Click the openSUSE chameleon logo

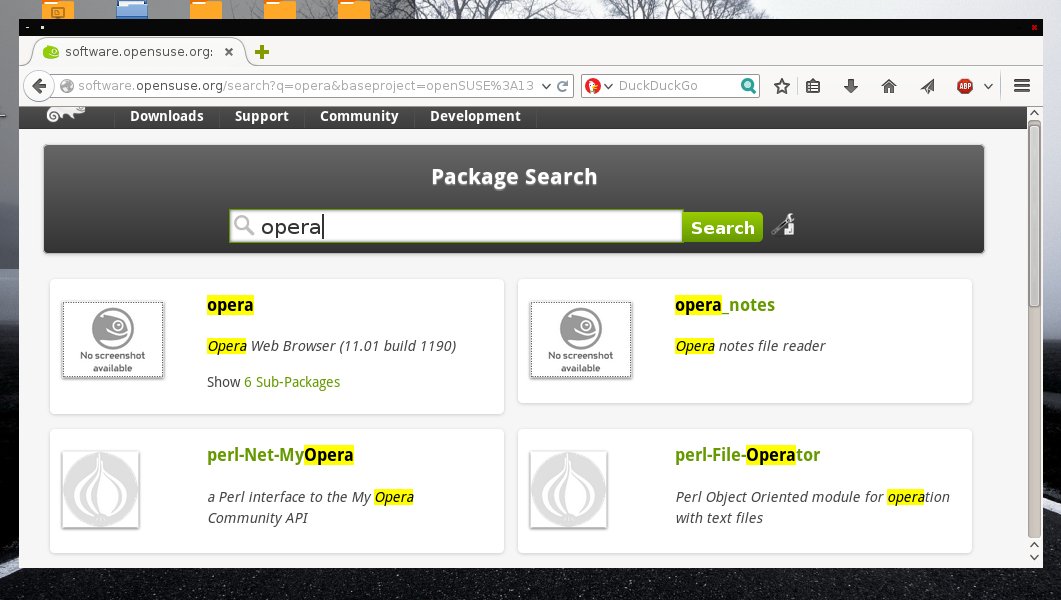65,114
